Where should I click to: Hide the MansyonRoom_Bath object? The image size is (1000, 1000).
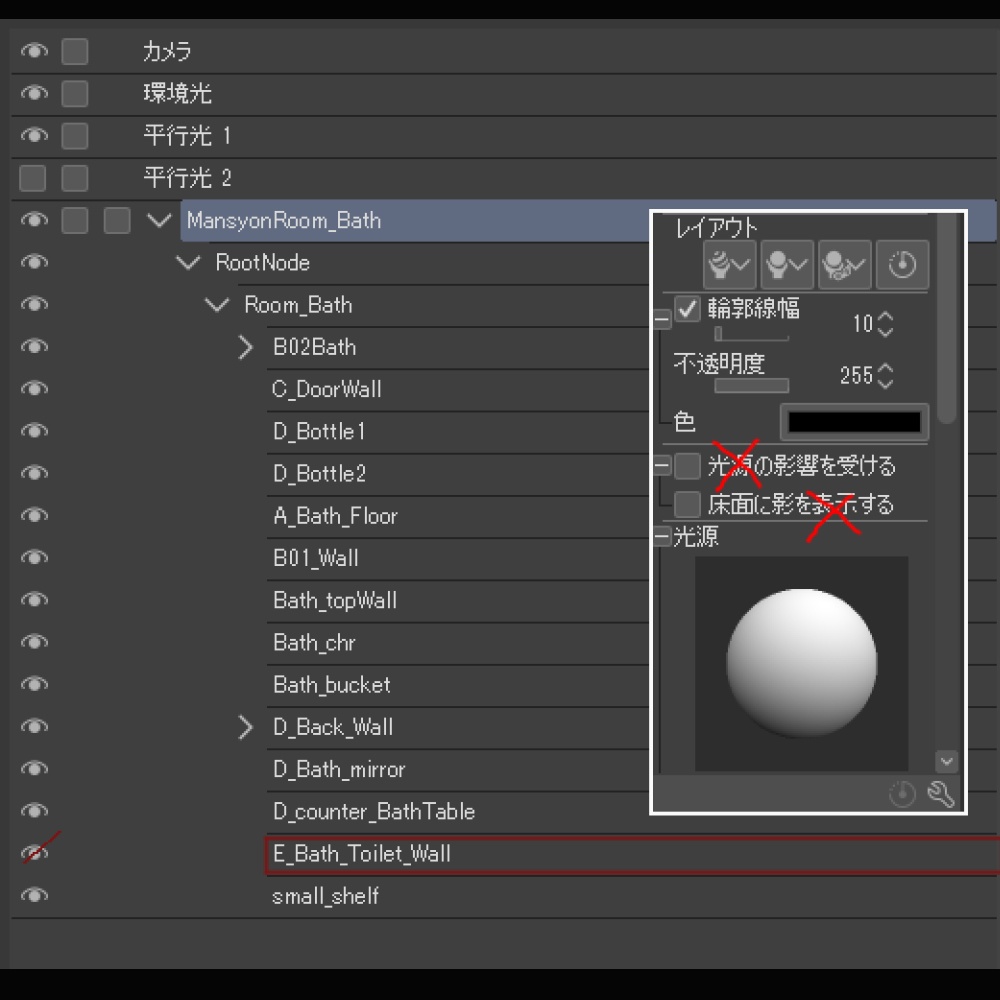point(34,220)
